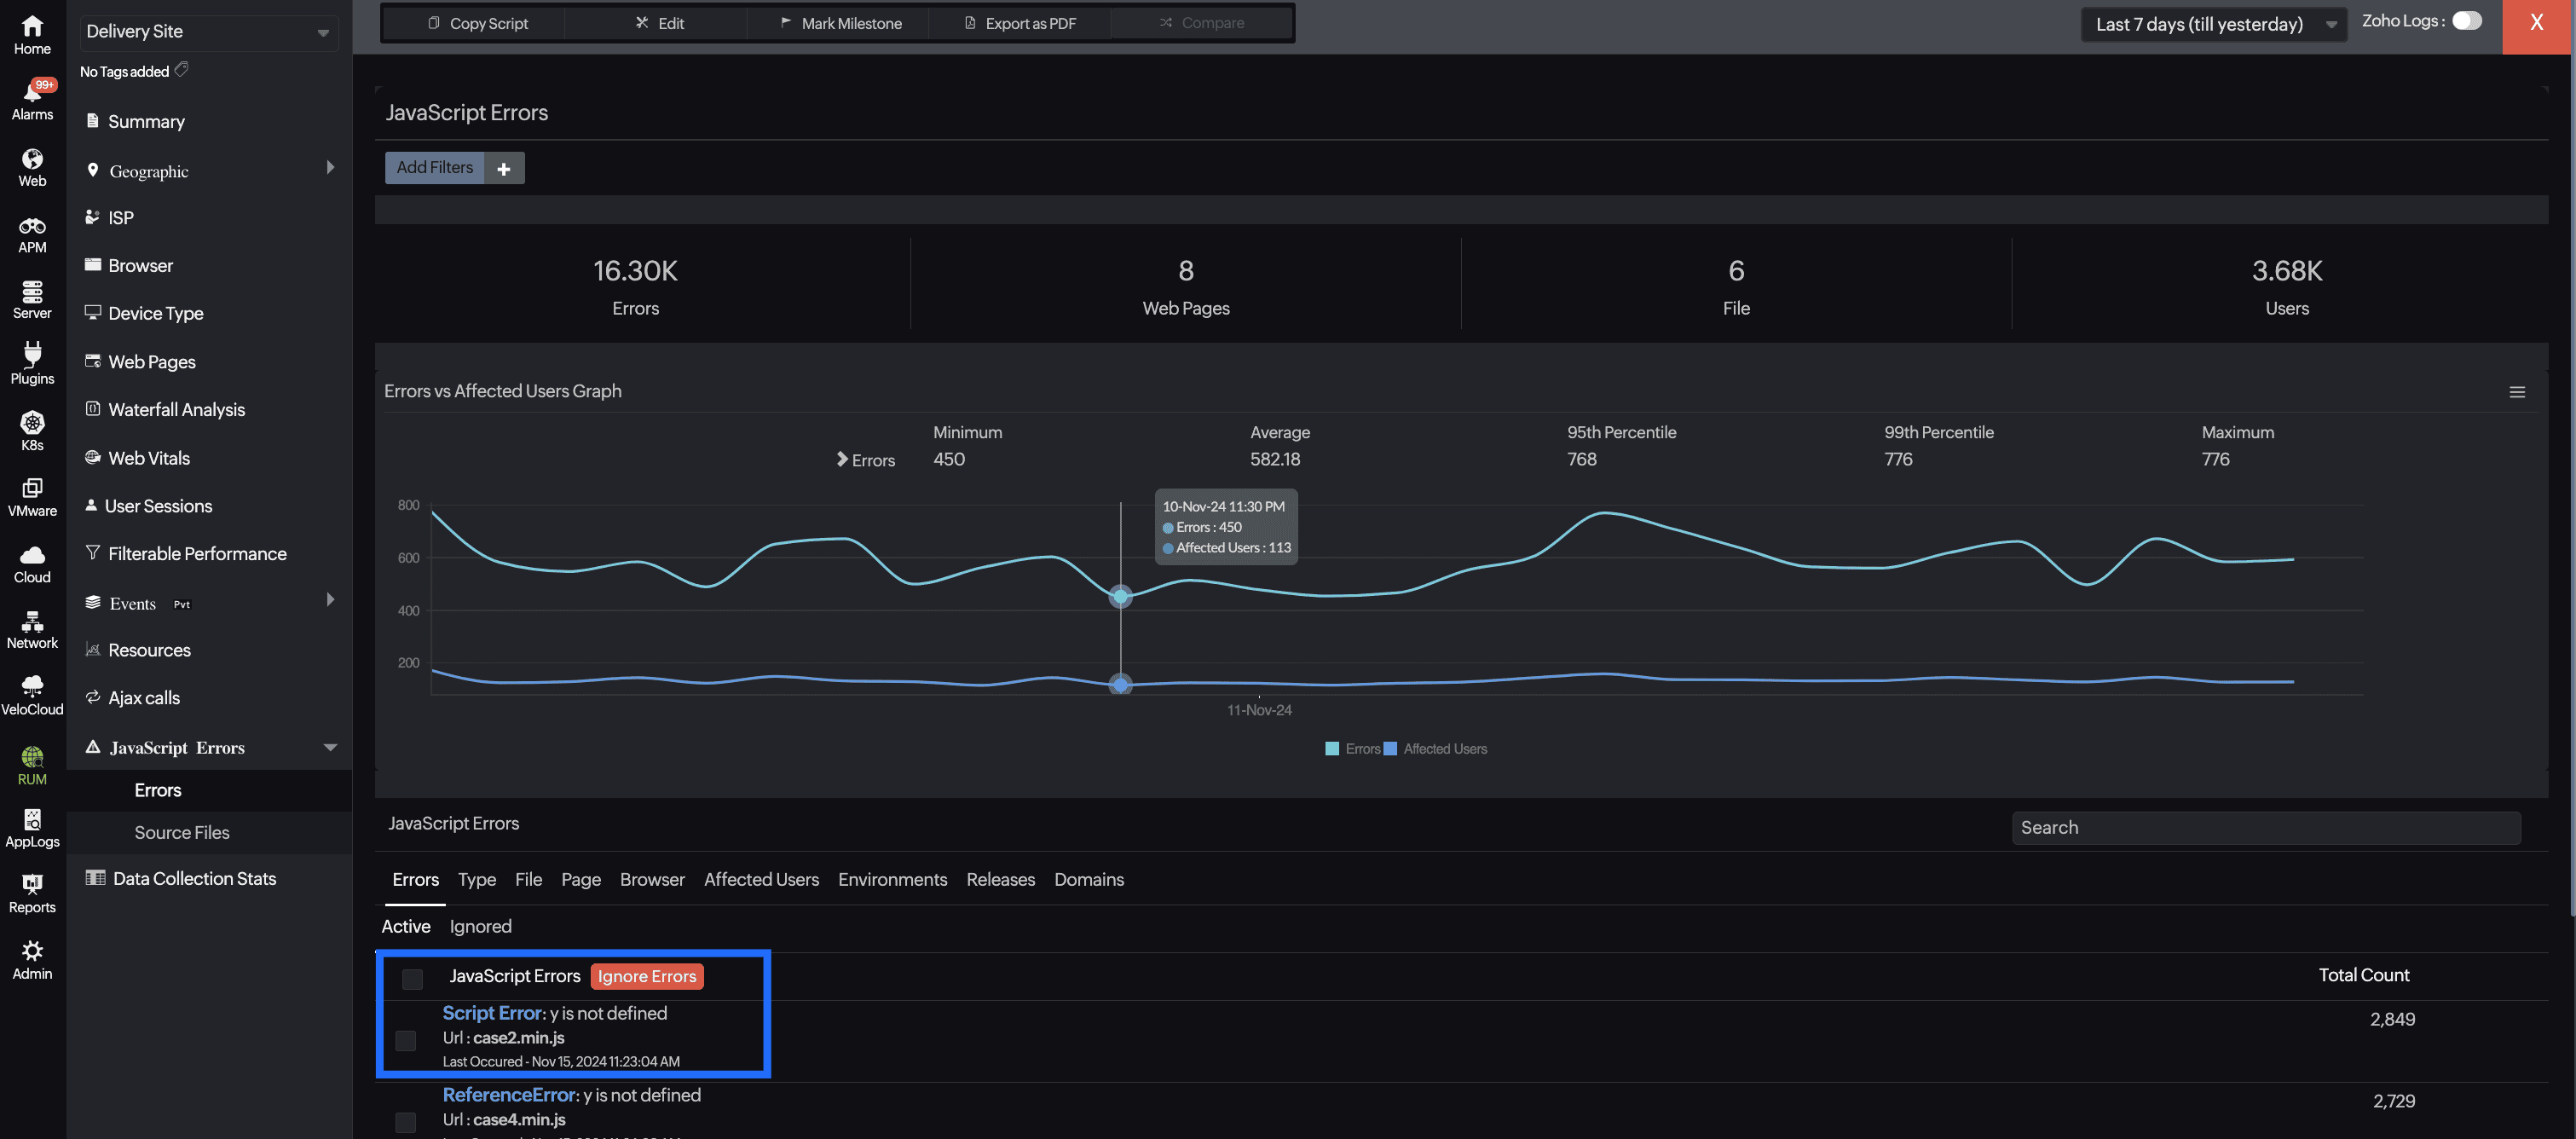Collapse the JavaScript Errors menu section
This screenshot has width=2576, height=1139.
(330, 747)
